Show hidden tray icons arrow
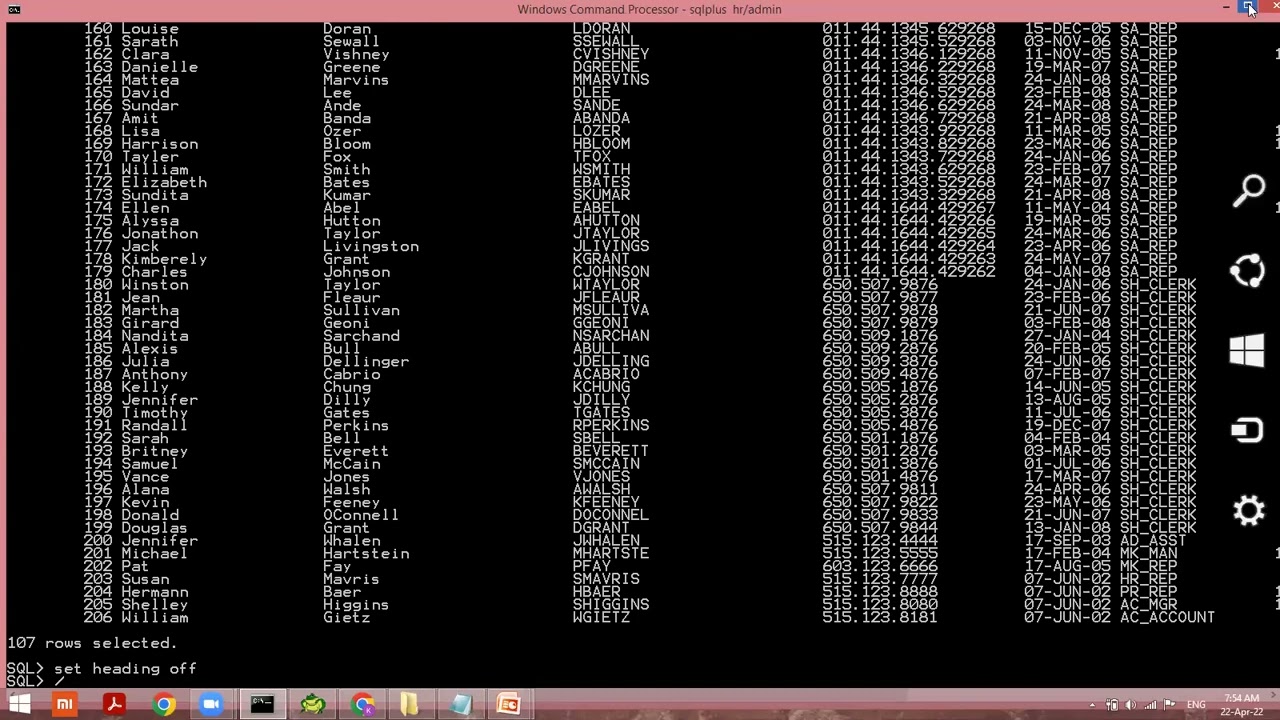Viewport: 1280px width, 720px height. tap(1092, 706)
